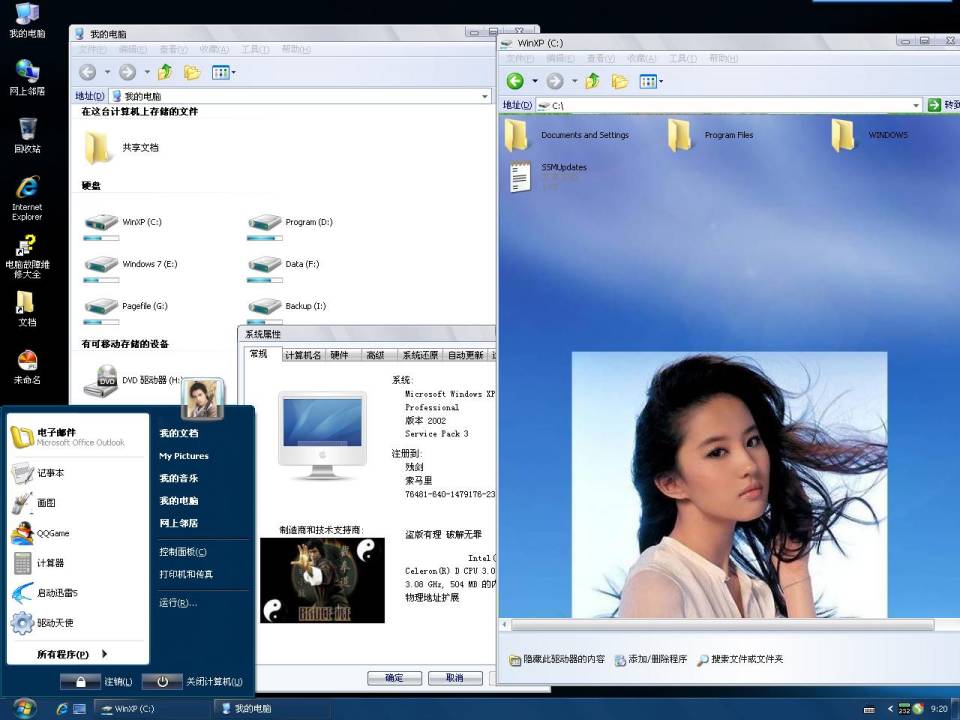Click 搜索文件或文件夹 link
The width and height of the screenshot is (960, 720).
click(x=740, y=659)
